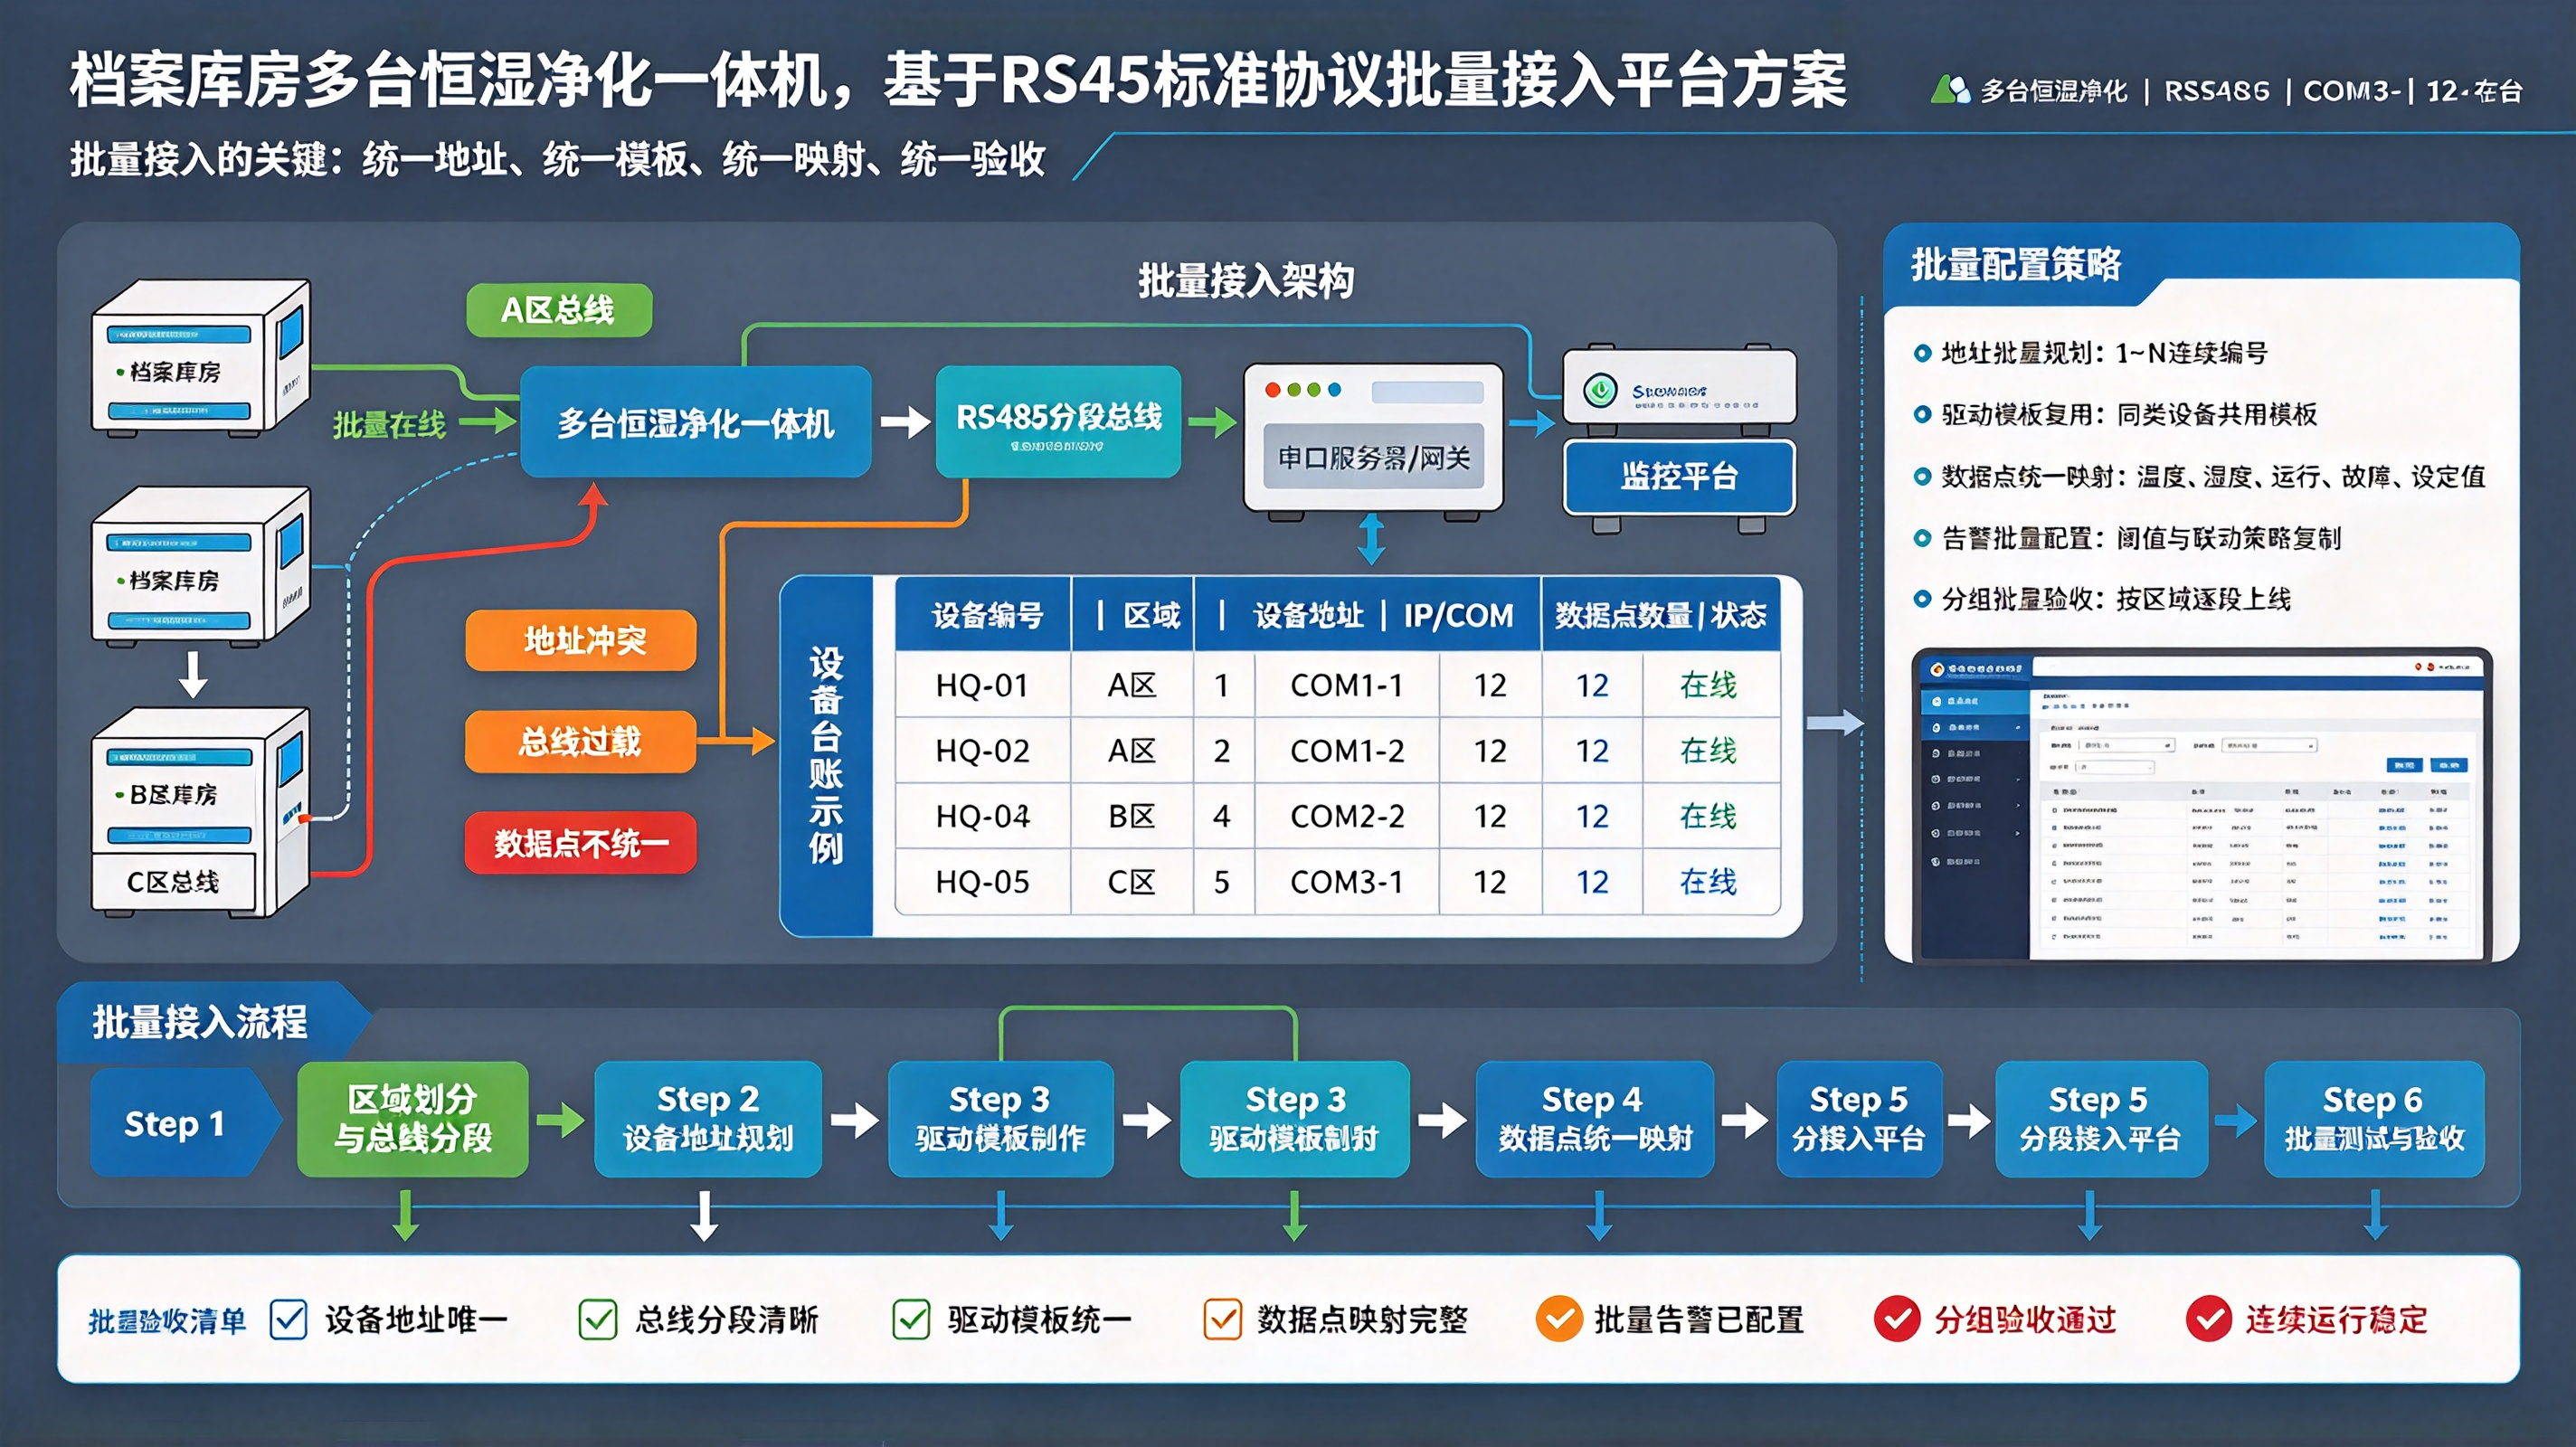
Task: Click the 告警批量配置 bullet item
Action: pos(2127,538)
